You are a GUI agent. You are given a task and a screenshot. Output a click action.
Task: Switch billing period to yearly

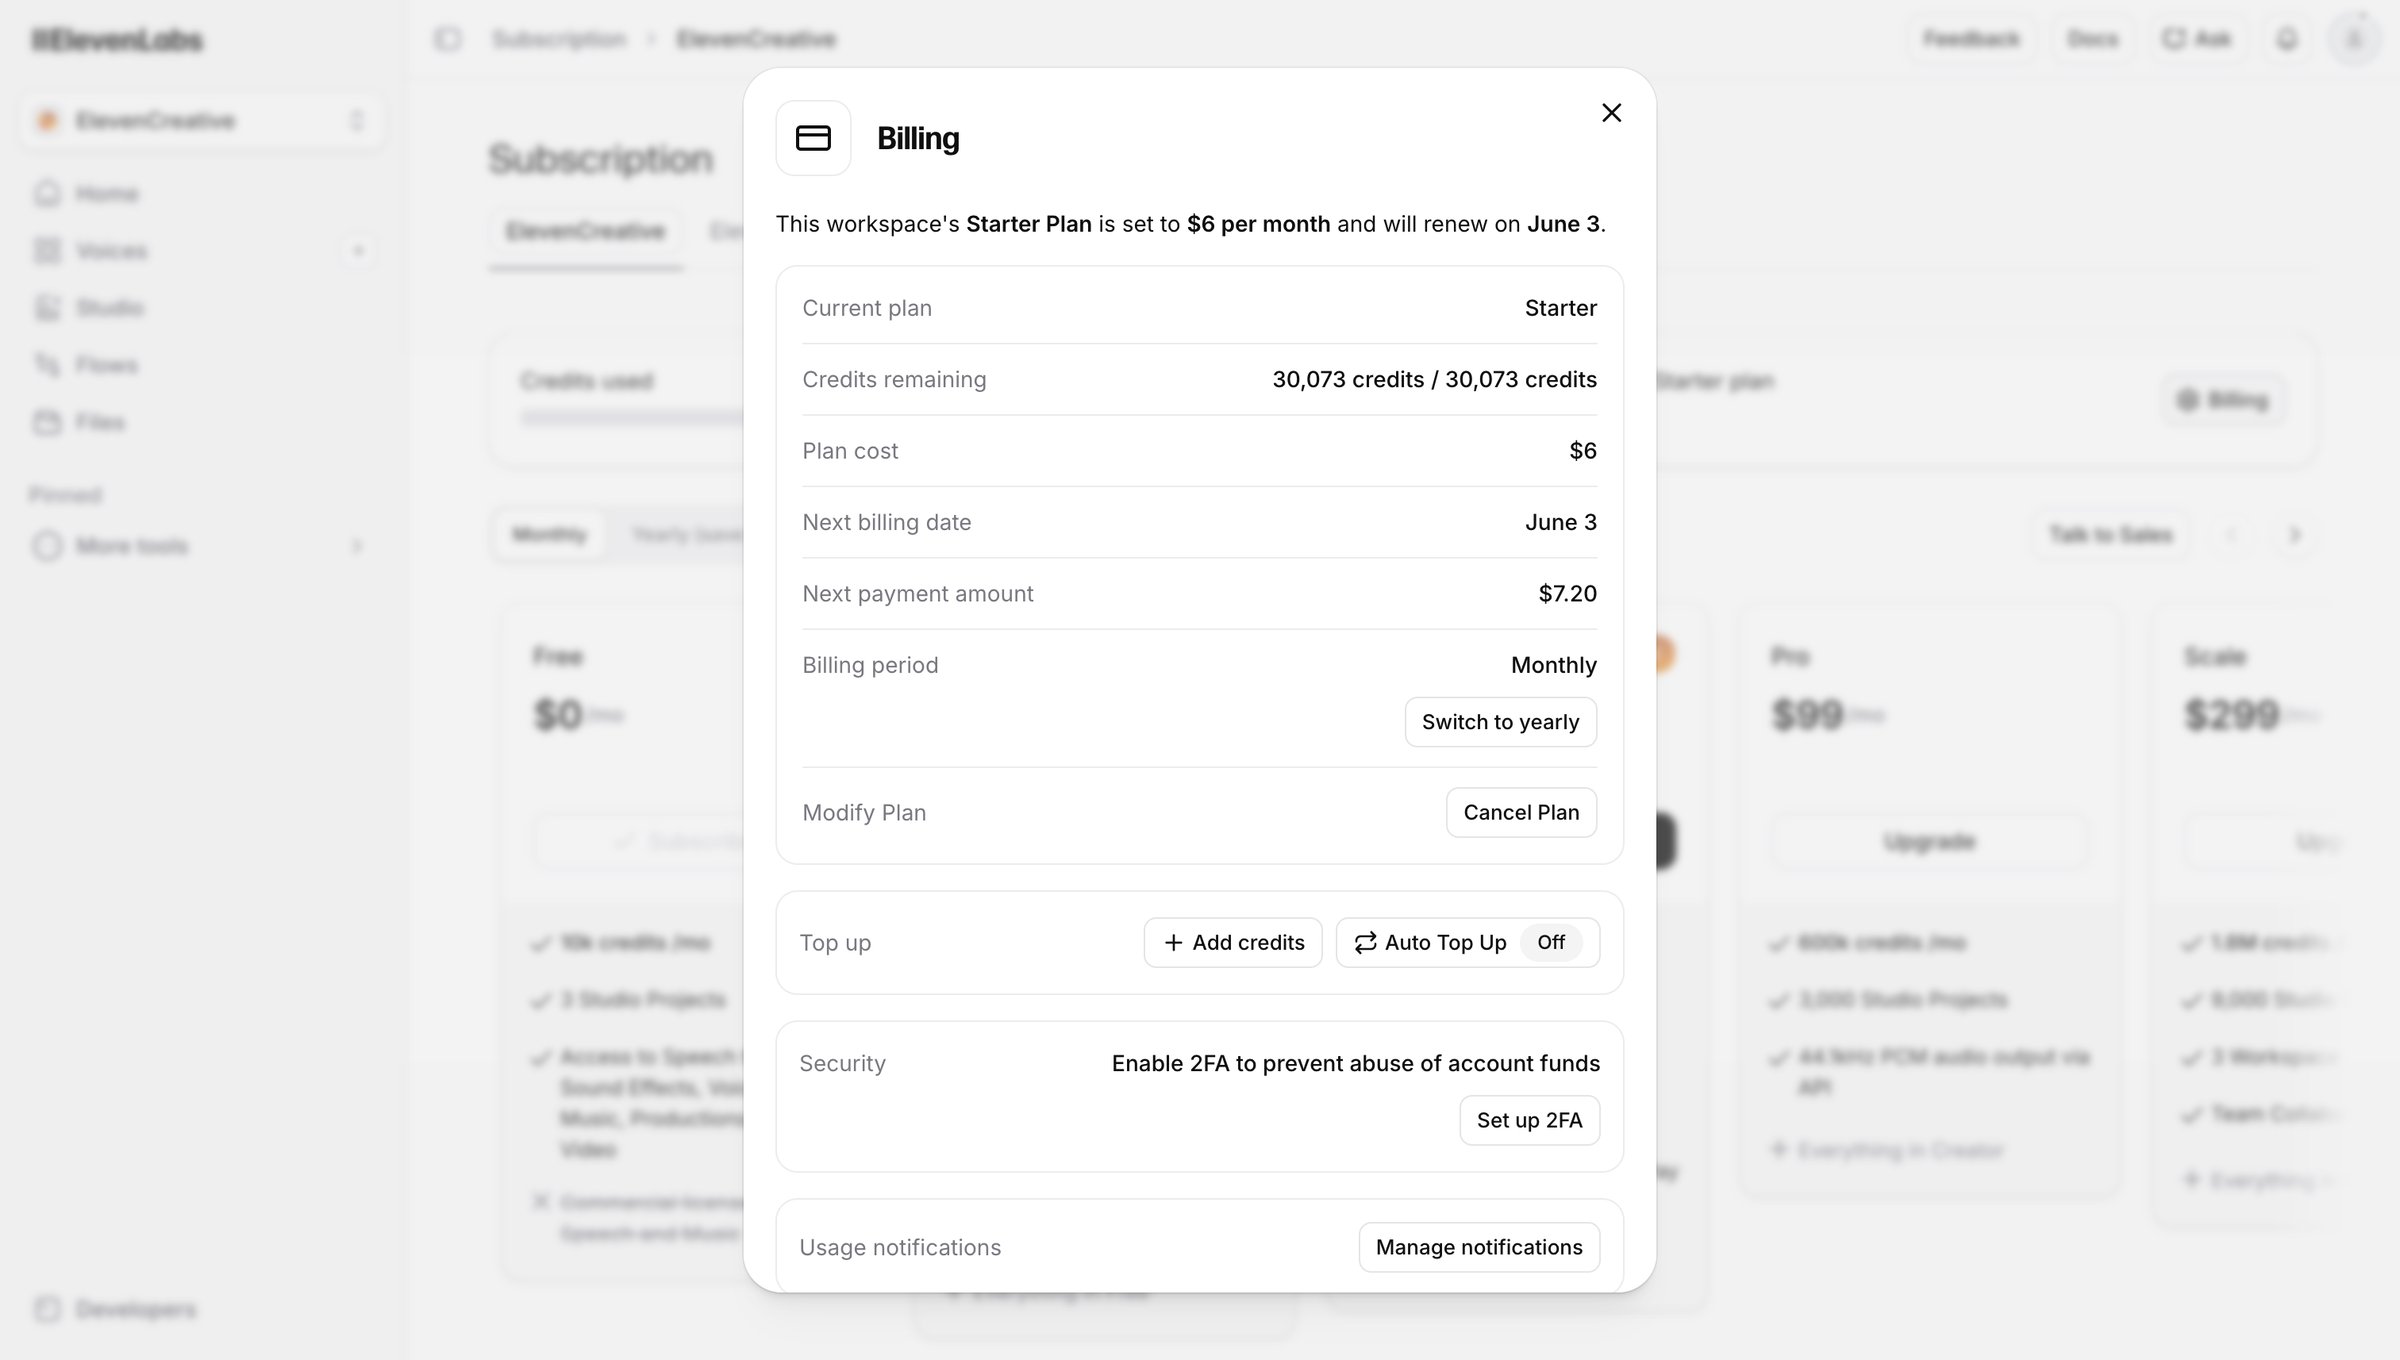point(1500,722)
